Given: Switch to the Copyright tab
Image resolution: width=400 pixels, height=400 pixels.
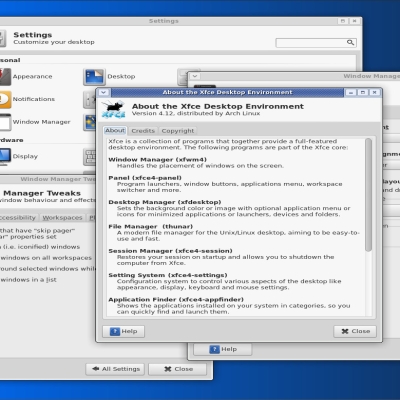Looking at the screenshot, I should click(x=178, y=131).
